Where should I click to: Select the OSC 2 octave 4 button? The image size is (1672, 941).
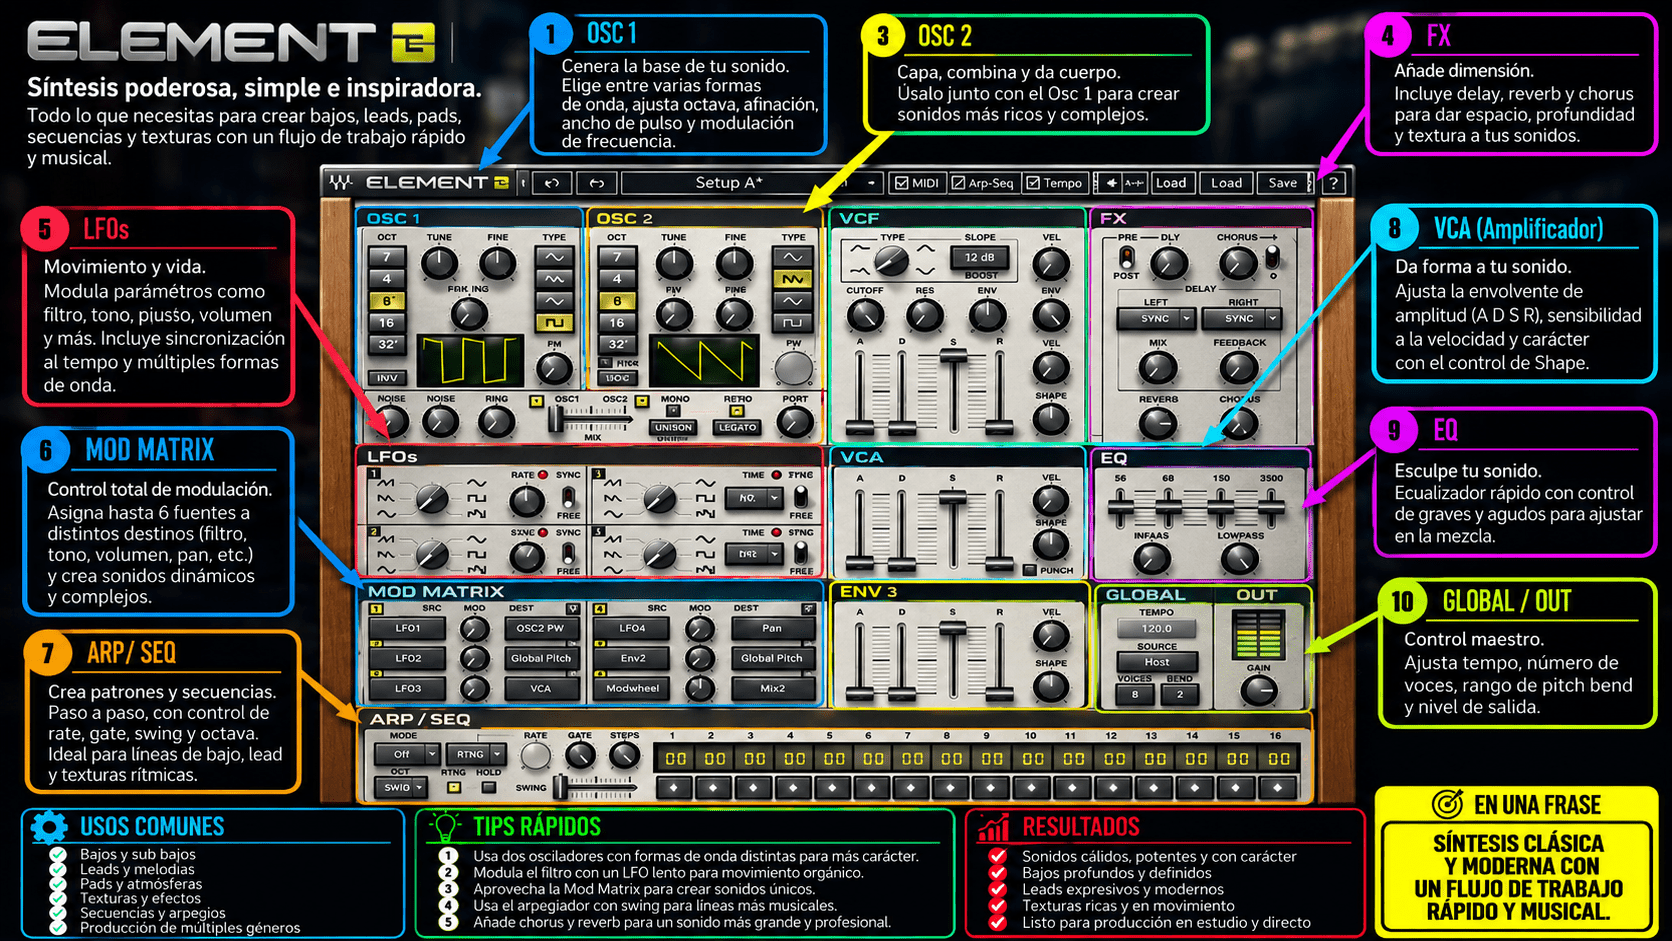coord(617,279)
